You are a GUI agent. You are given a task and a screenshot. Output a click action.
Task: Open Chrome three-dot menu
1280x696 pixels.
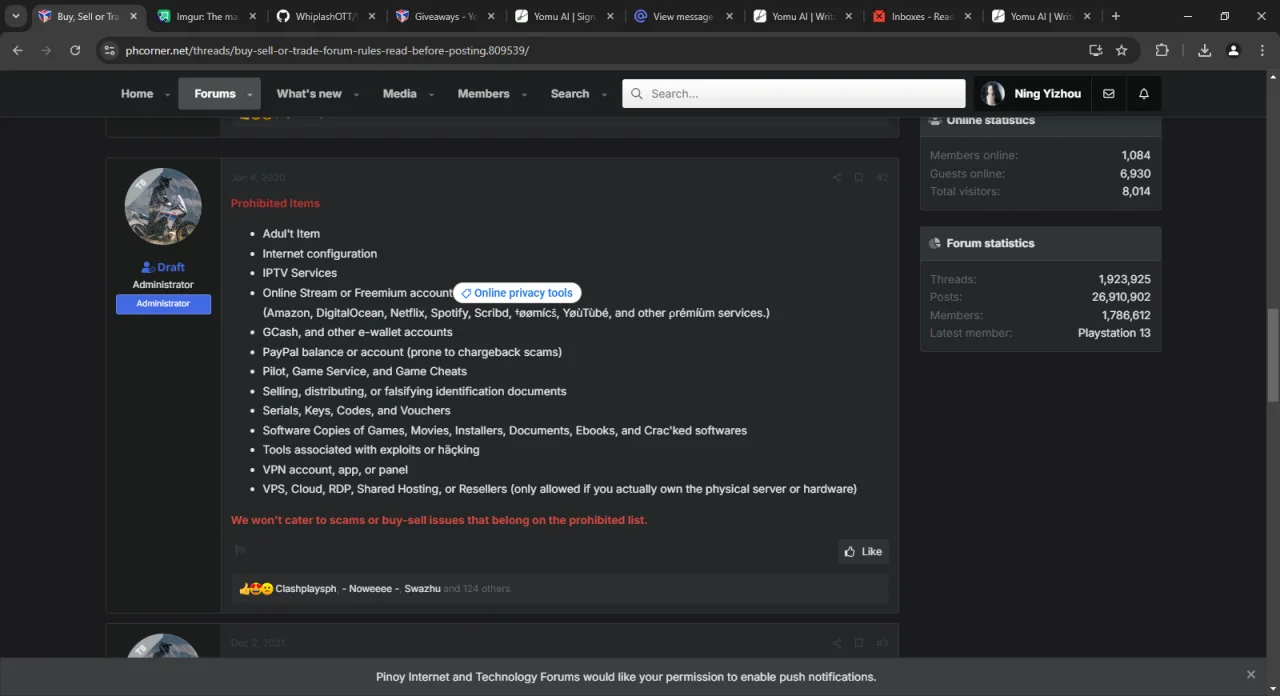1261,50
